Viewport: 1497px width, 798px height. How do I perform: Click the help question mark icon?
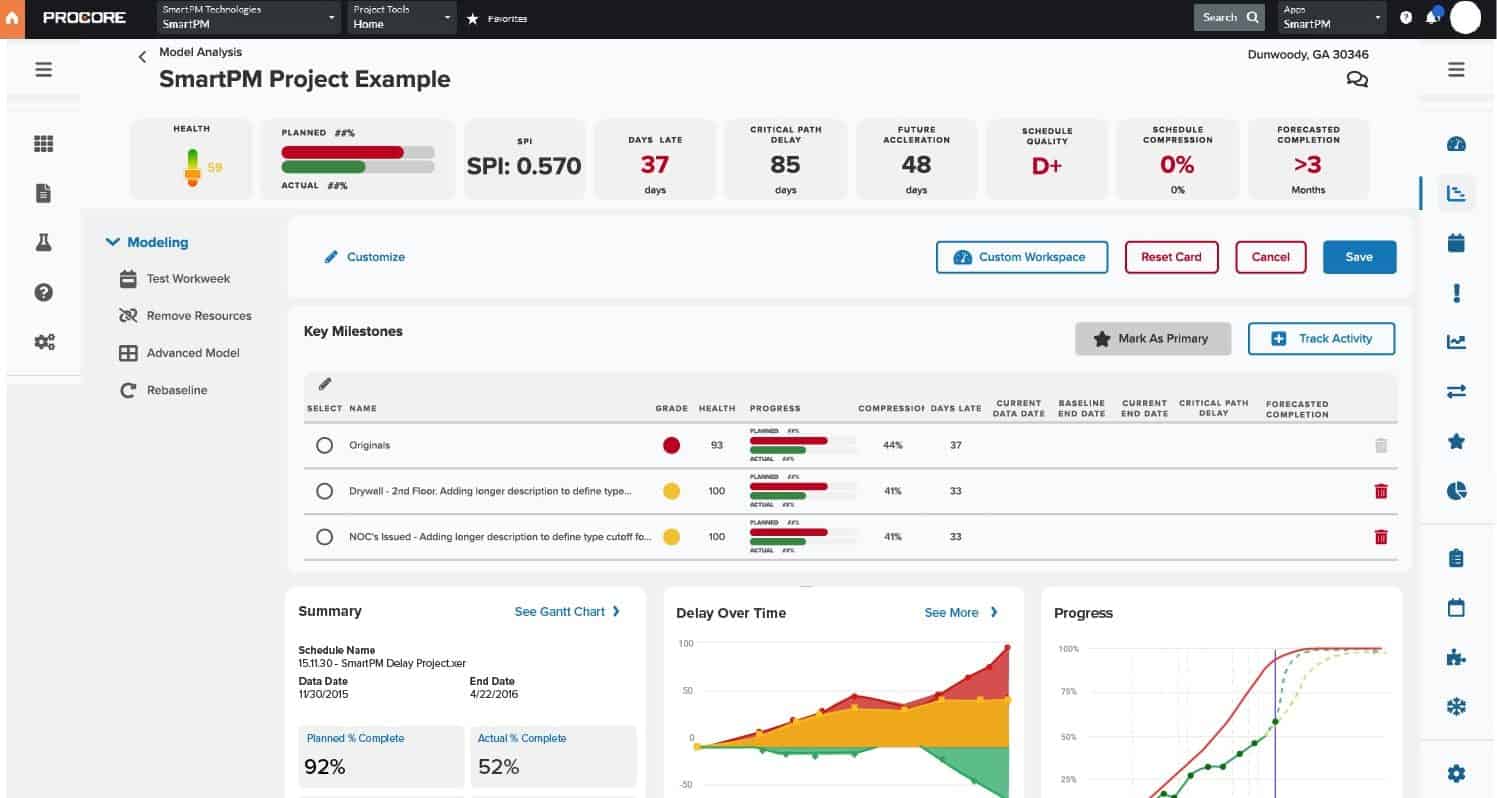click(43, 292)
